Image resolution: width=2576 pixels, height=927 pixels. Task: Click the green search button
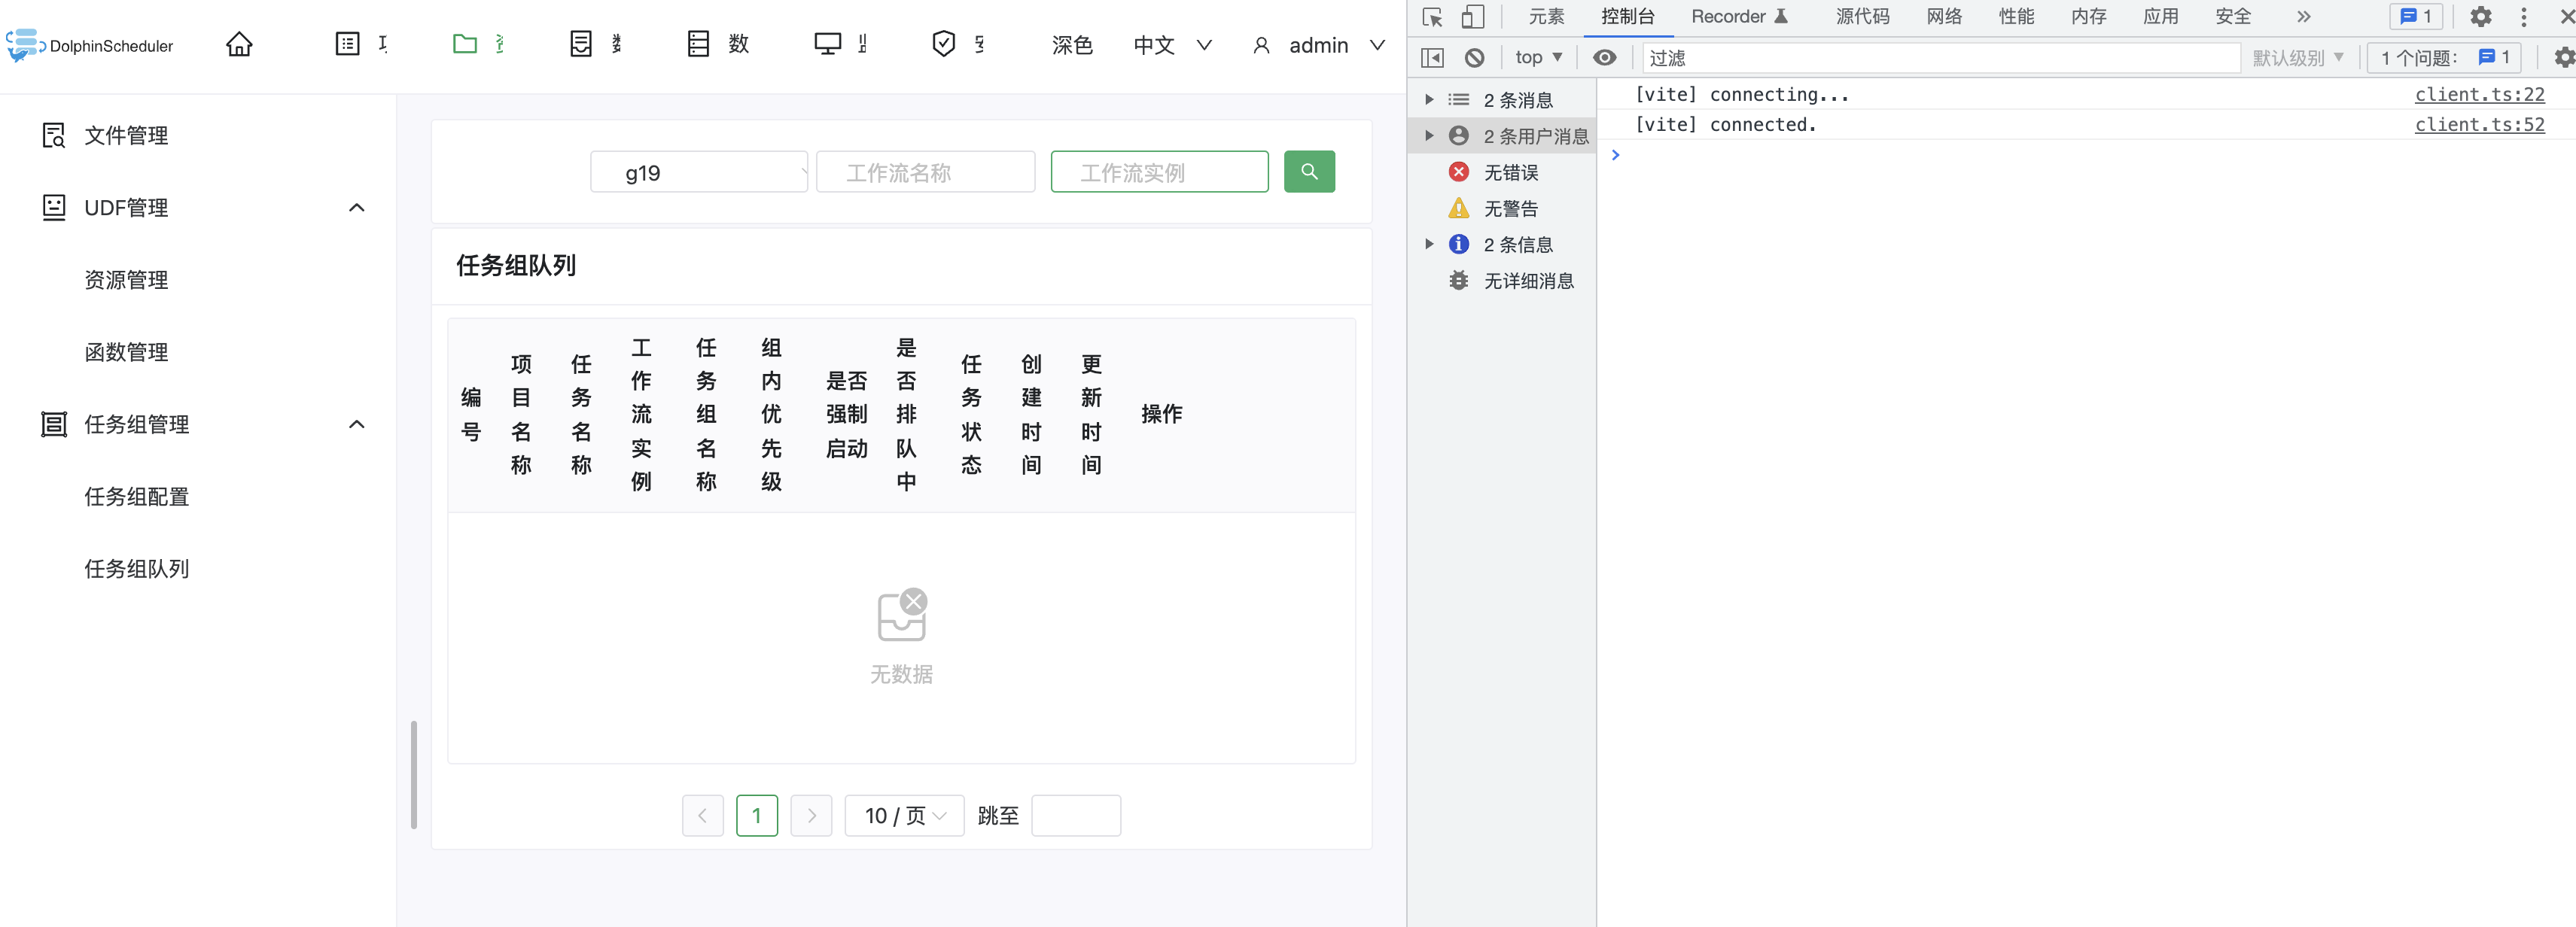pos(1309,172)
